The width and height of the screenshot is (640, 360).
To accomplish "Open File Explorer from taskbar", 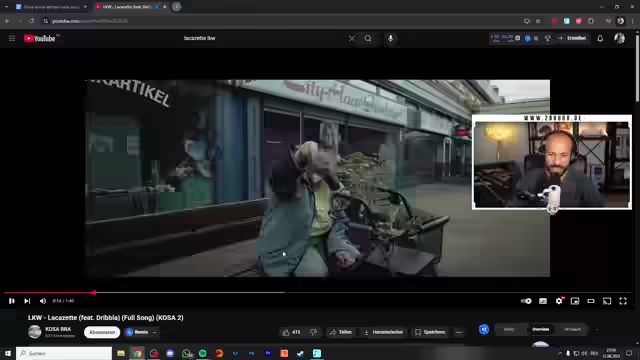I will (x=121, y=353).
